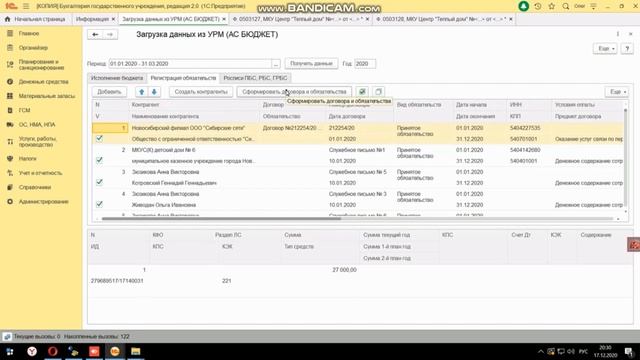Open Администрирование sidebar section
Image resolution: width=640 pixels, height=360 pixels.
point(43,202)
